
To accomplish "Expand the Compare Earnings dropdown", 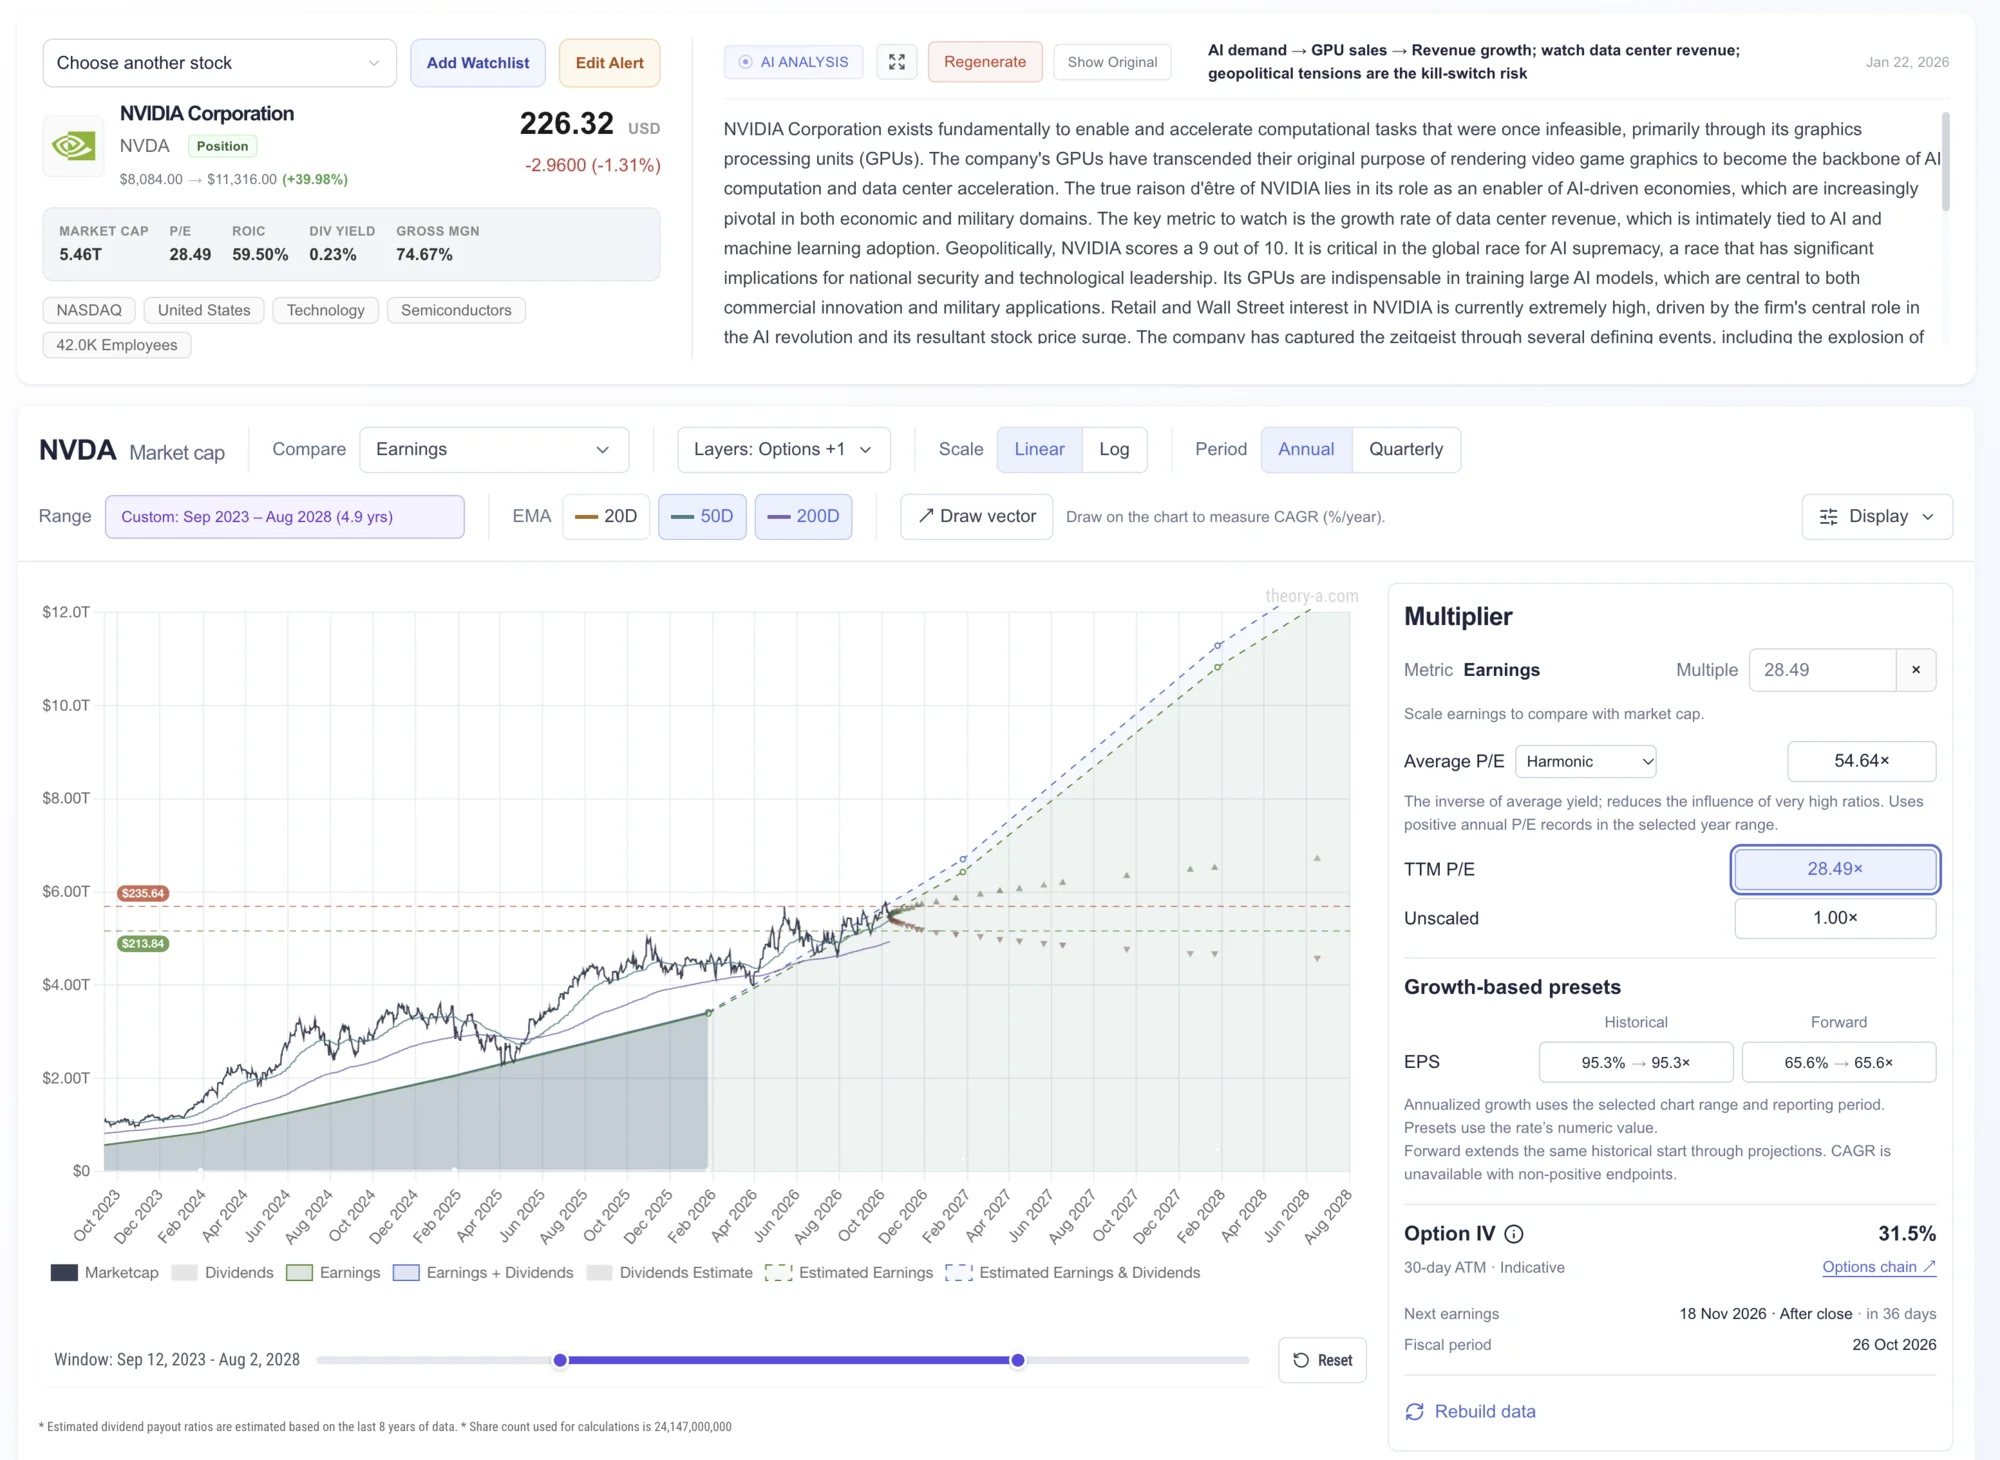I will click(x=494, y=450).
